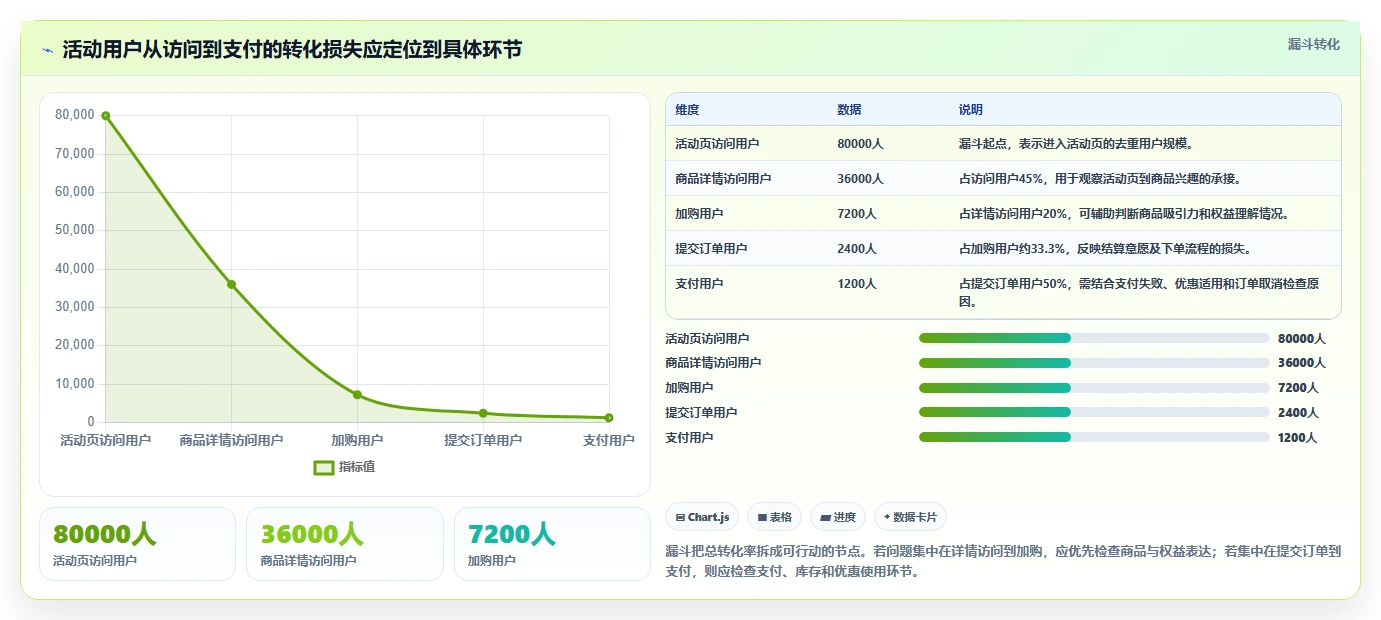Click the description 占访问用户45%
The width and height of the screenshot is (1381, 620).
pos(1100,179)
